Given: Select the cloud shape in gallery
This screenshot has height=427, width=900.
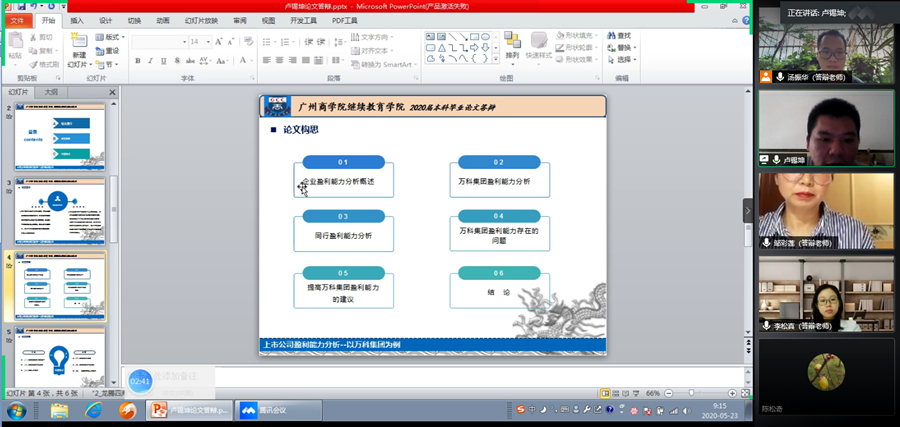Looking at the screenshot, I should tap(430, 59).
